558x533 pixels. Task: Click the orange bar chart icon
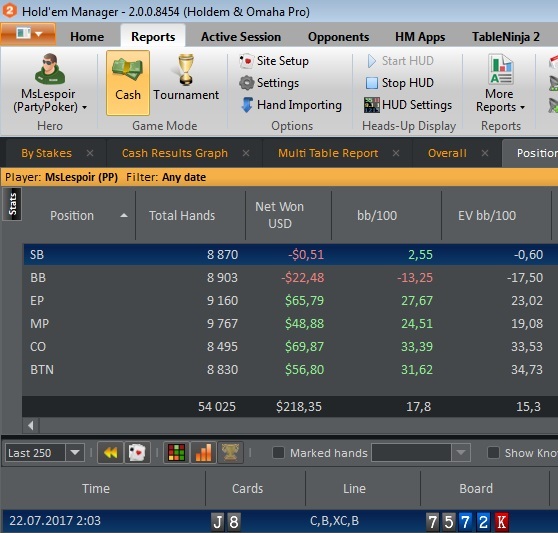[203, 453]
